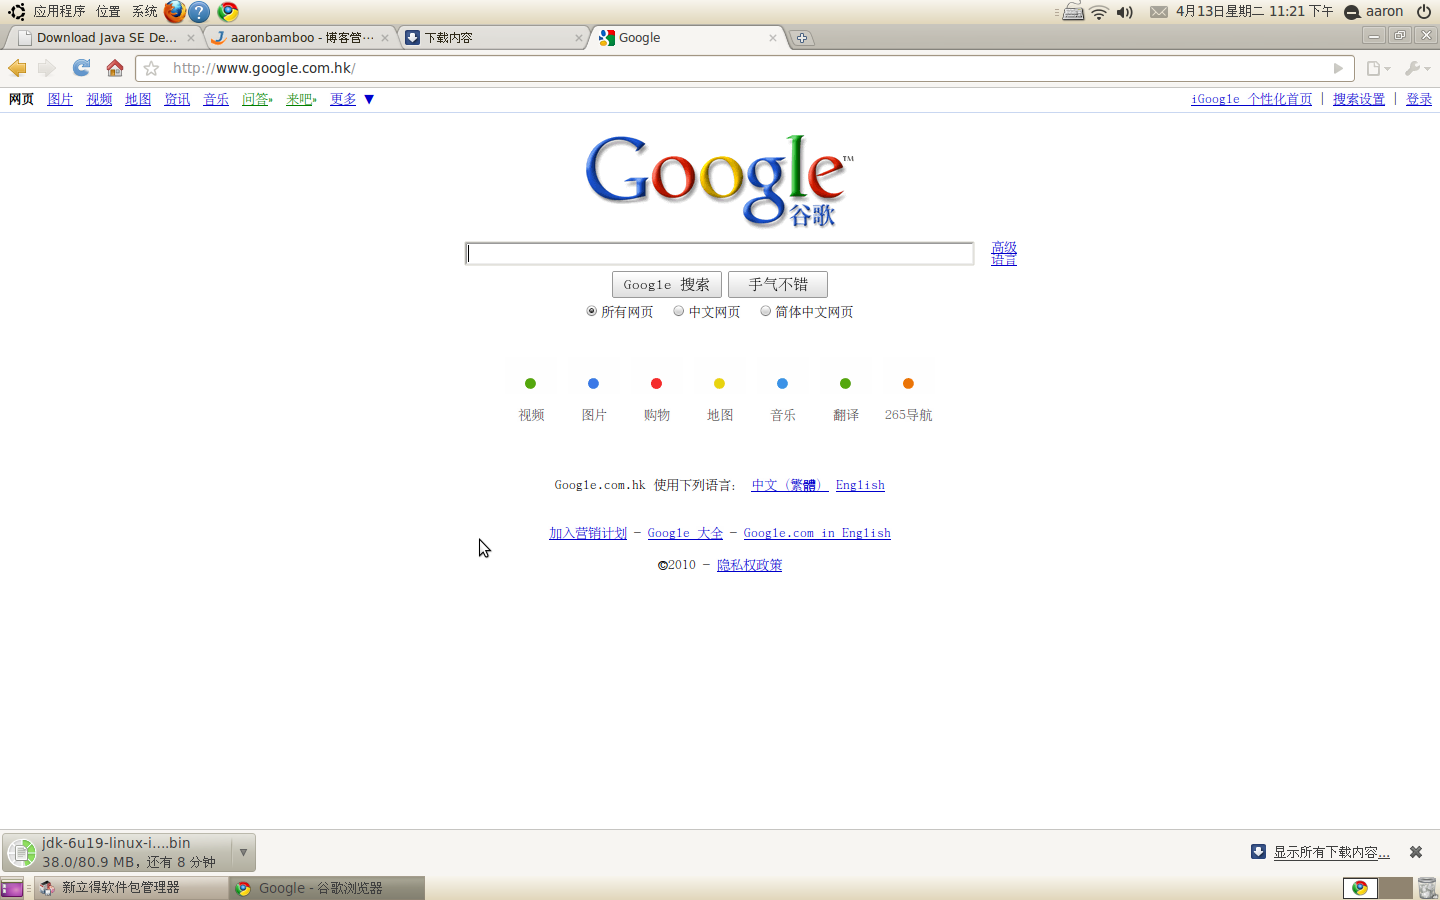The image size is (1440, 900).
Task: Go to the browser home page icon
Action: [x=115, y=68]
